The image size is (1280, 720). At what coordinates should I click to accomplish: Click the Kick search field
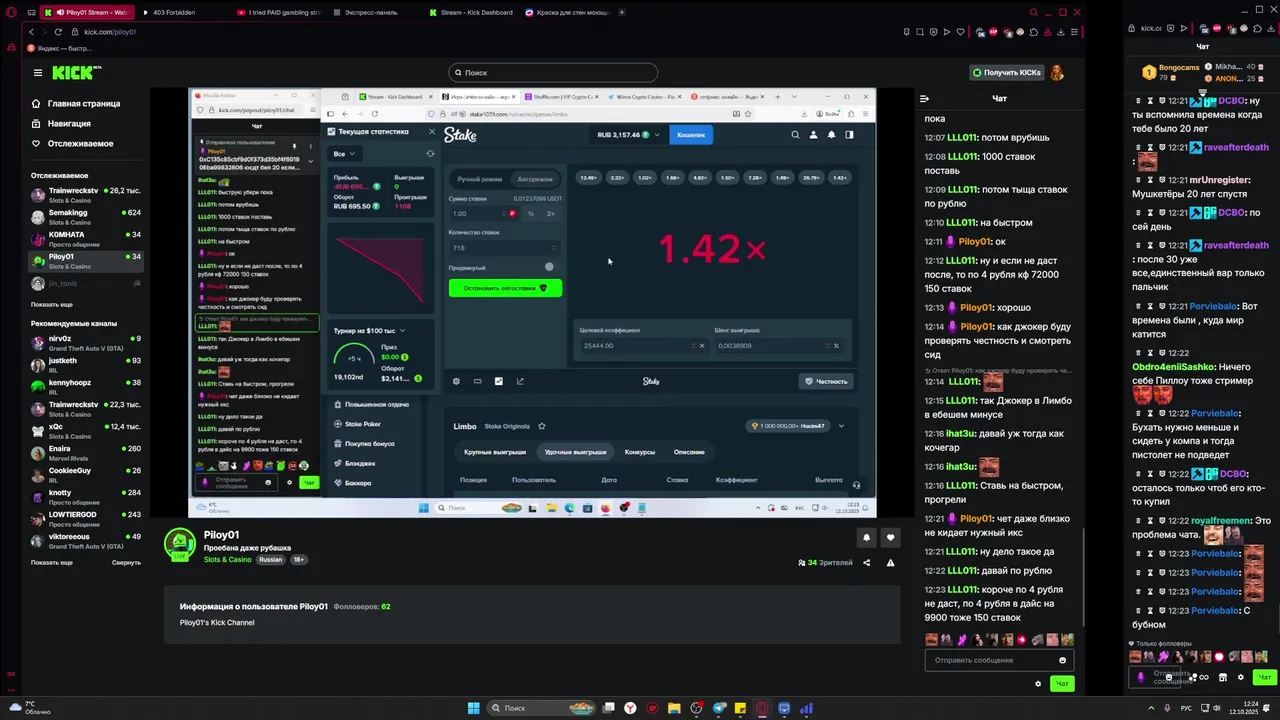(x=553, y=72)
